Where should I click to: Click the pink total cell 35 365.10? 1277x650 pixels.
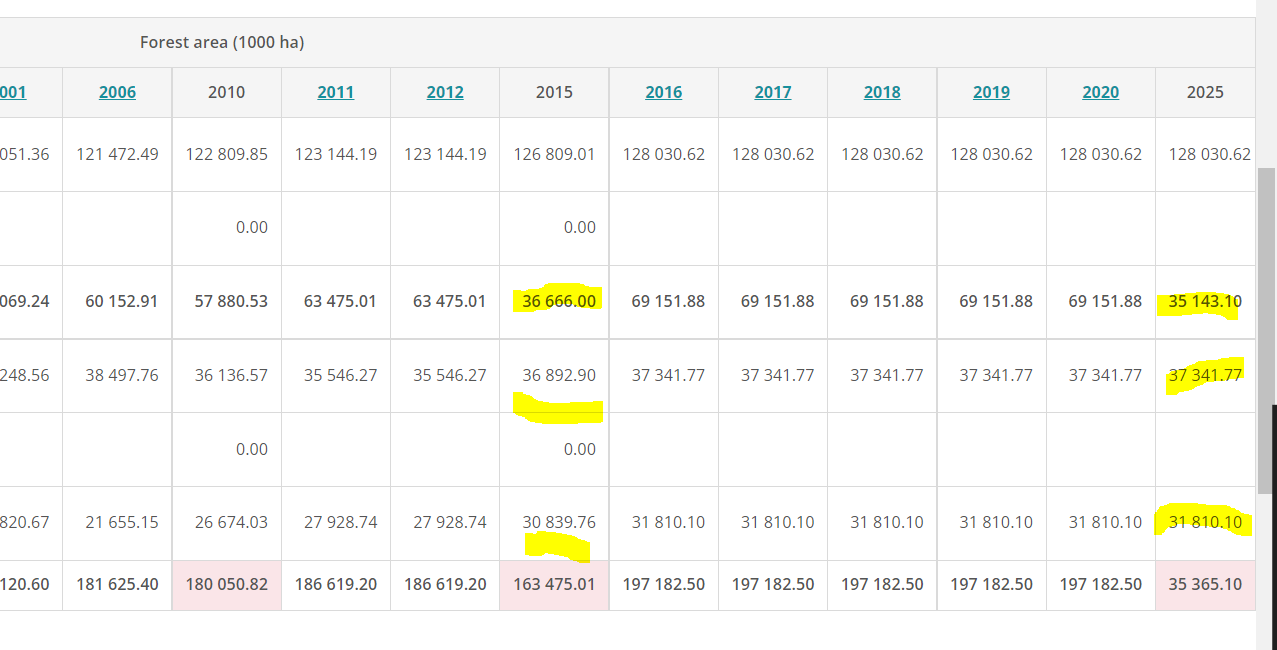tap(1205, 584)
